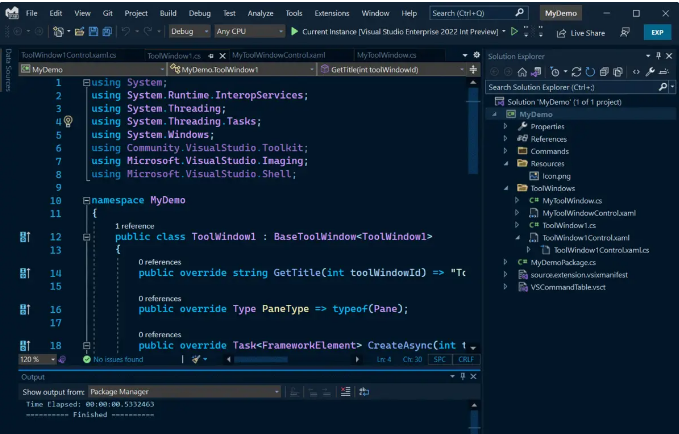Click Pending Changes Filter clock icon
This screenshot has width=679, height=434.
coord(555,72)
